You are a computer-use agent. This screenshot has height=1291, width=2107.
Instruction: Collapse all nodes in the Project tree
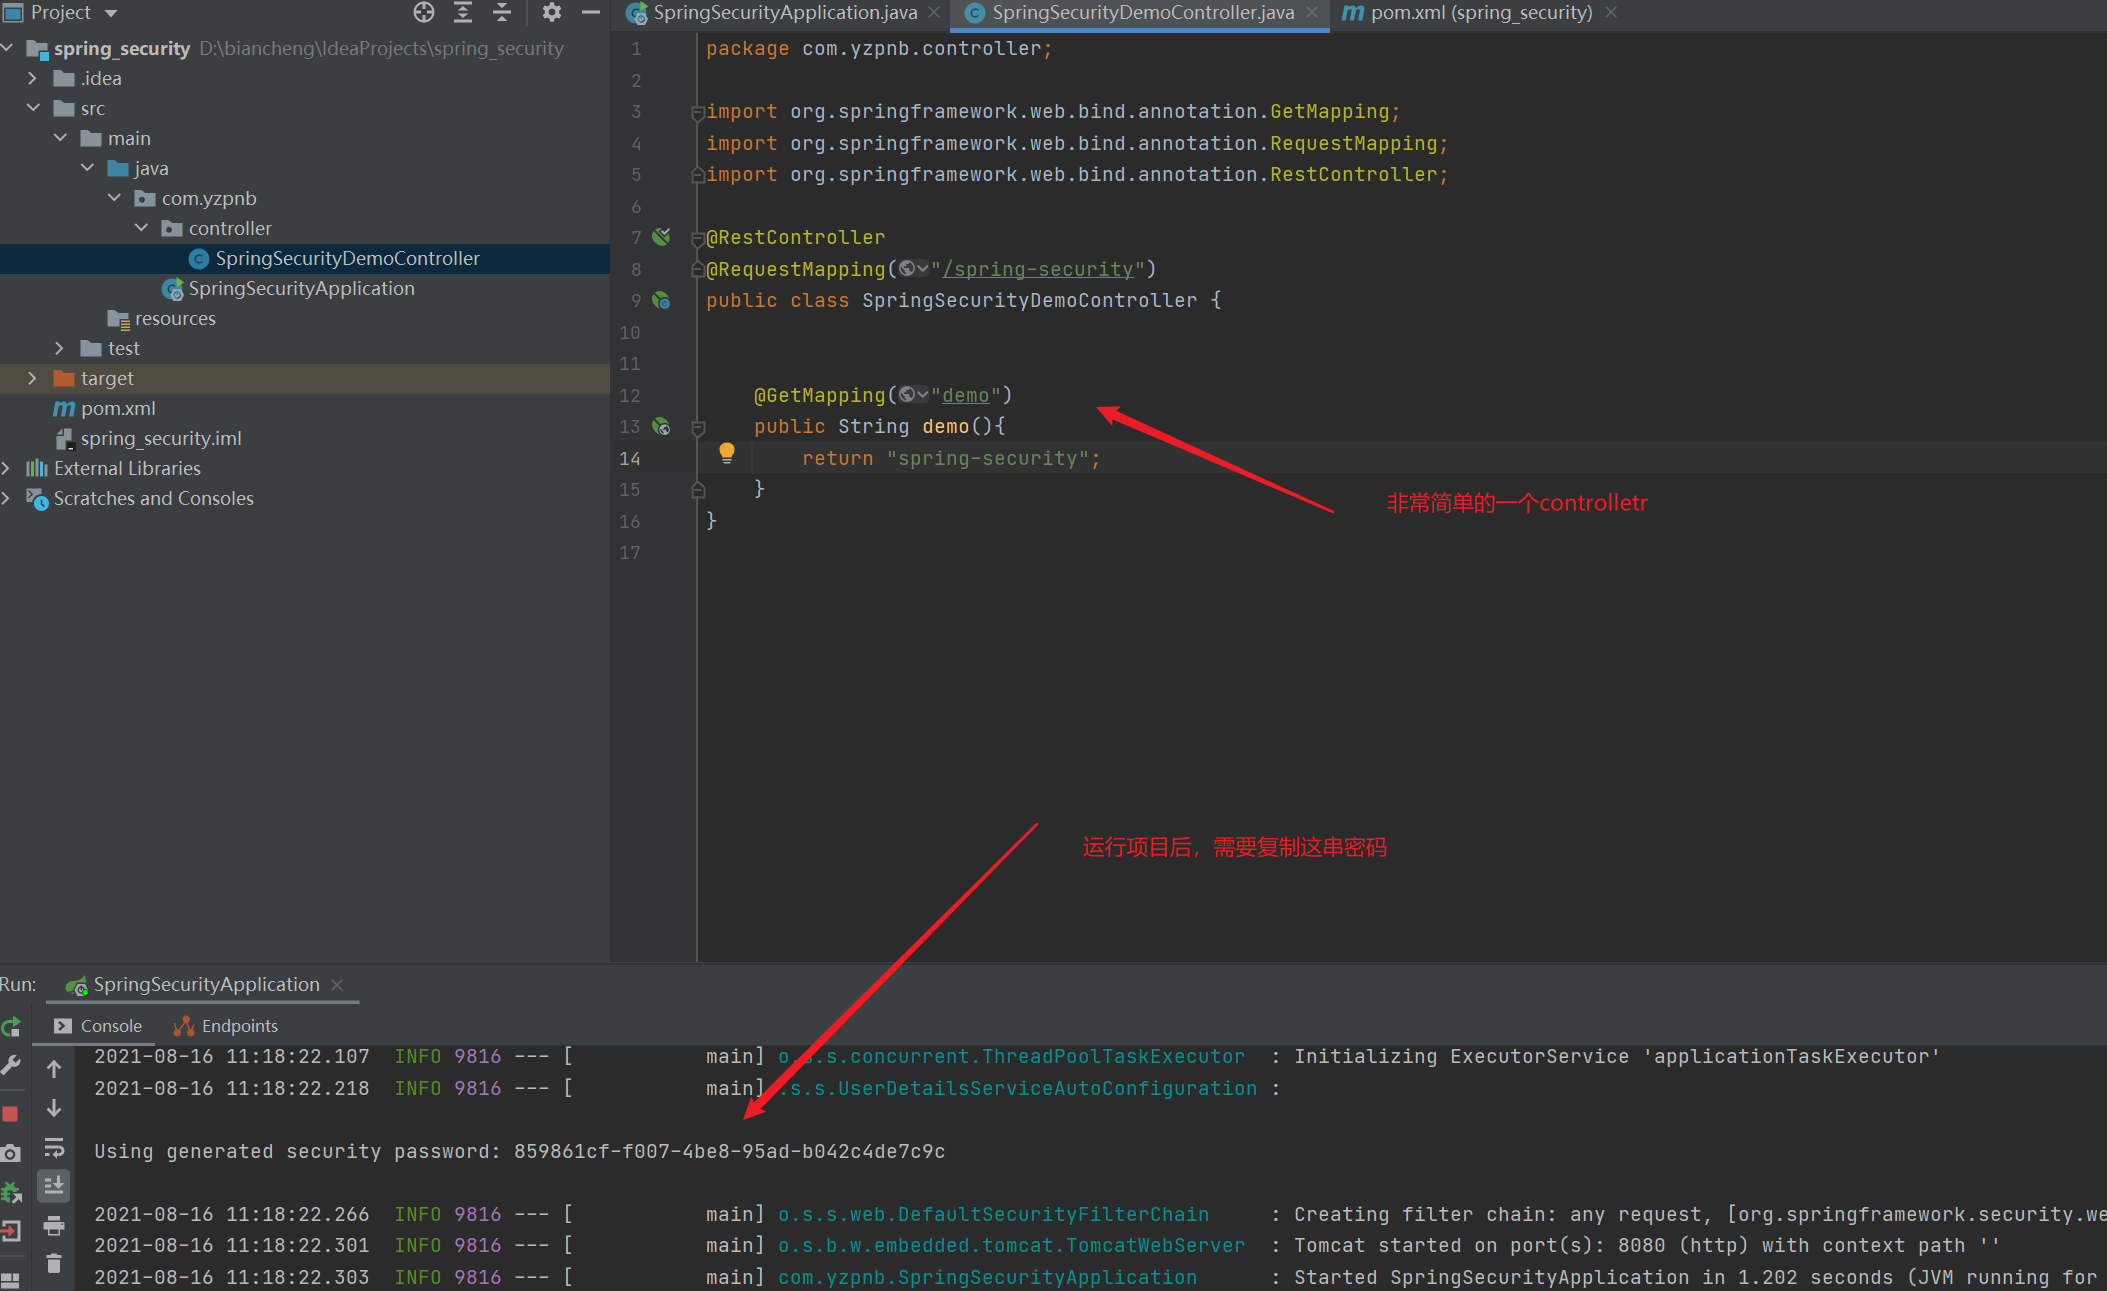pyautogui.click(x=502, y=13)
